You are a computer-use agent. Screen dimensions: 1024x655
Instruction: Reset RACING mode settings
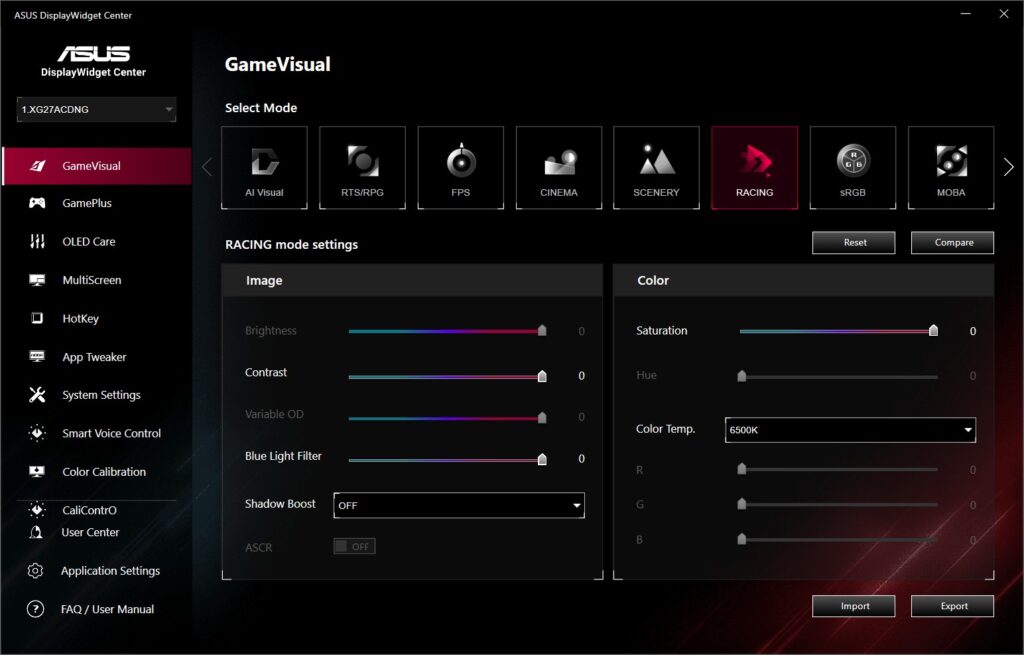[x=854, y=242]
